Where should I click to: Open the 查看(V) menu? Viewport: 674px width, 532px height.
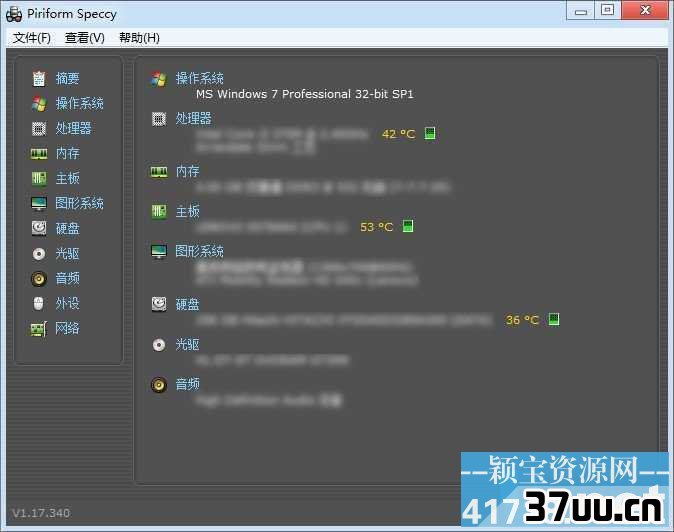[85, 38]
